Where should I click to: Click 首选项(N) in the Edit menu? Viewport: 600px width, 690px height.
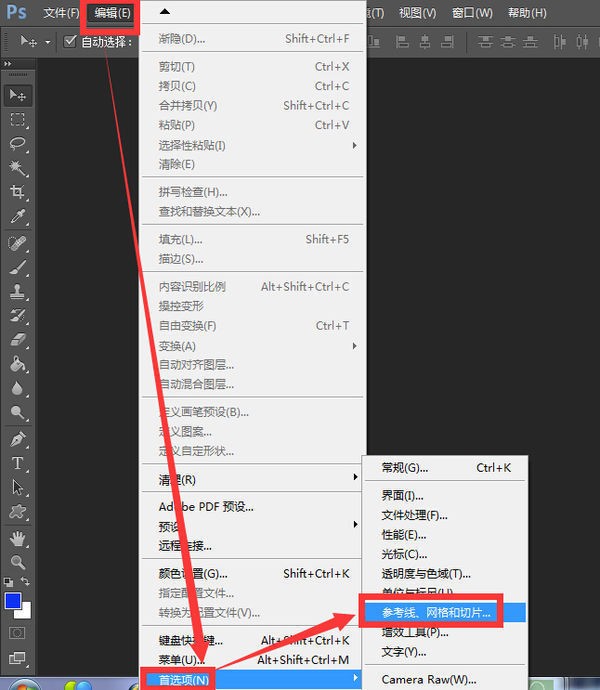[x=185, y=680]
